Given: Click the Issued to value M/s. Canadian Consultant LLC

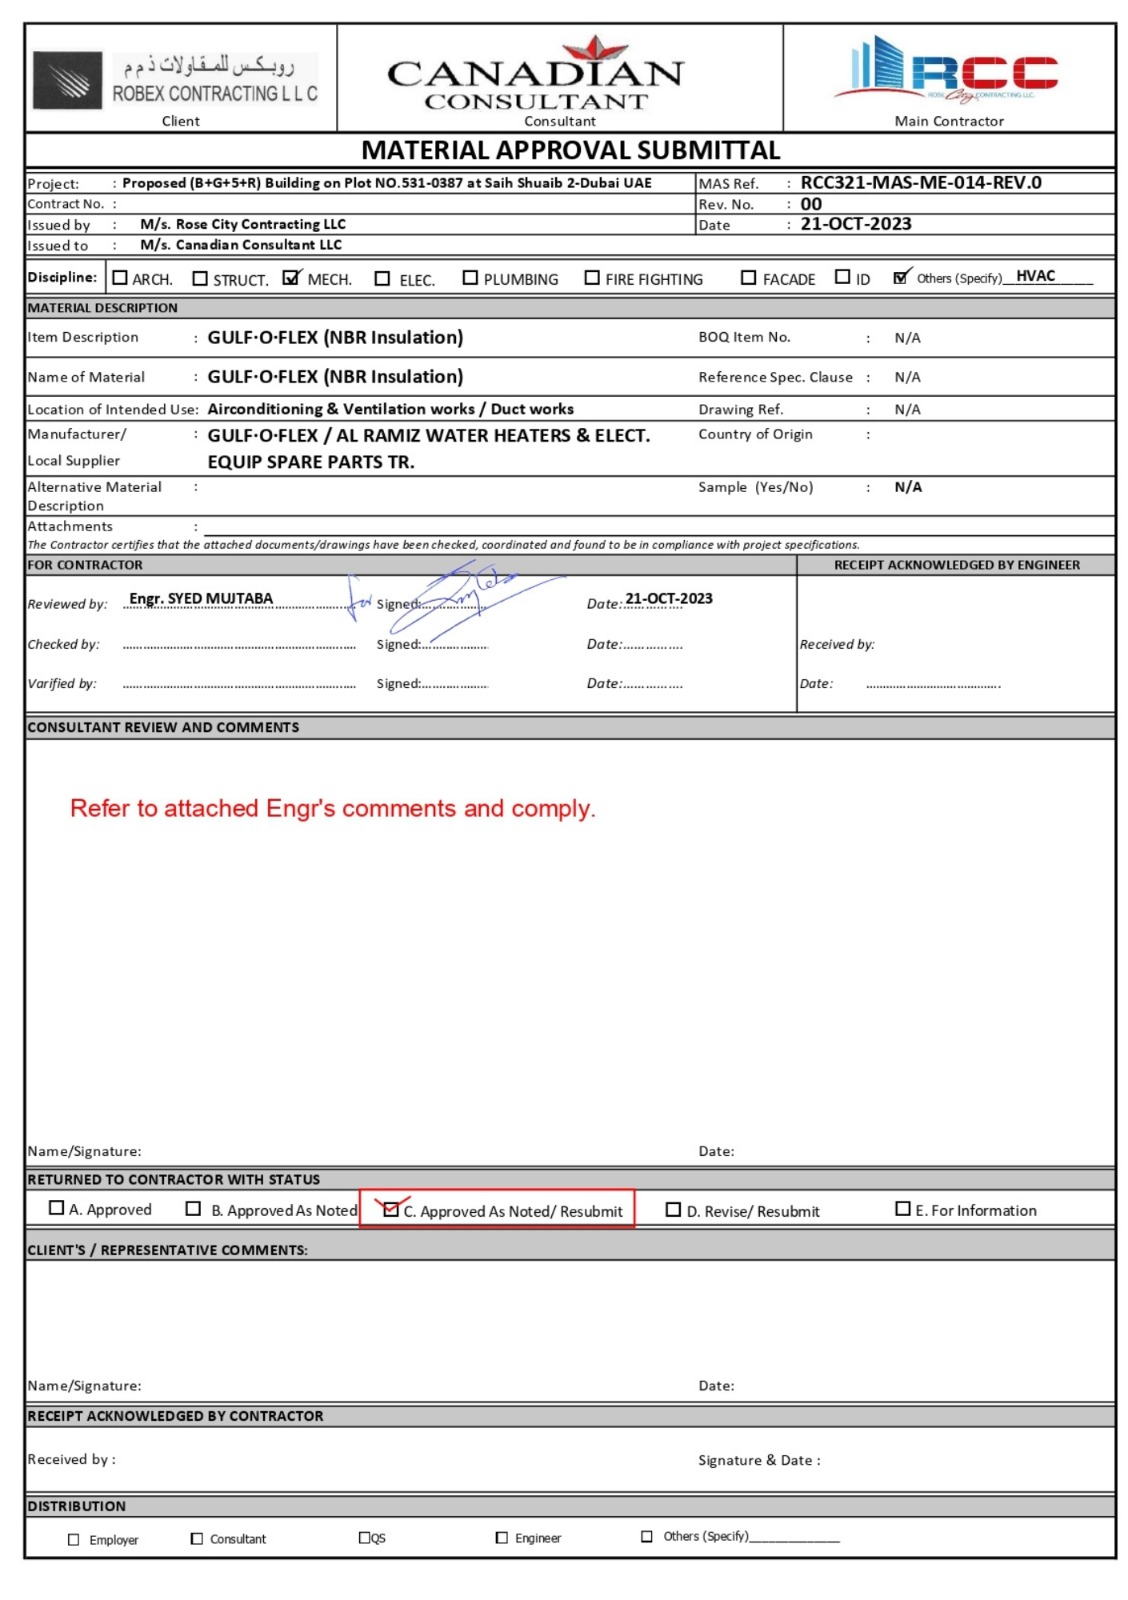Looking at the screenshot, I should click(241, 245).
